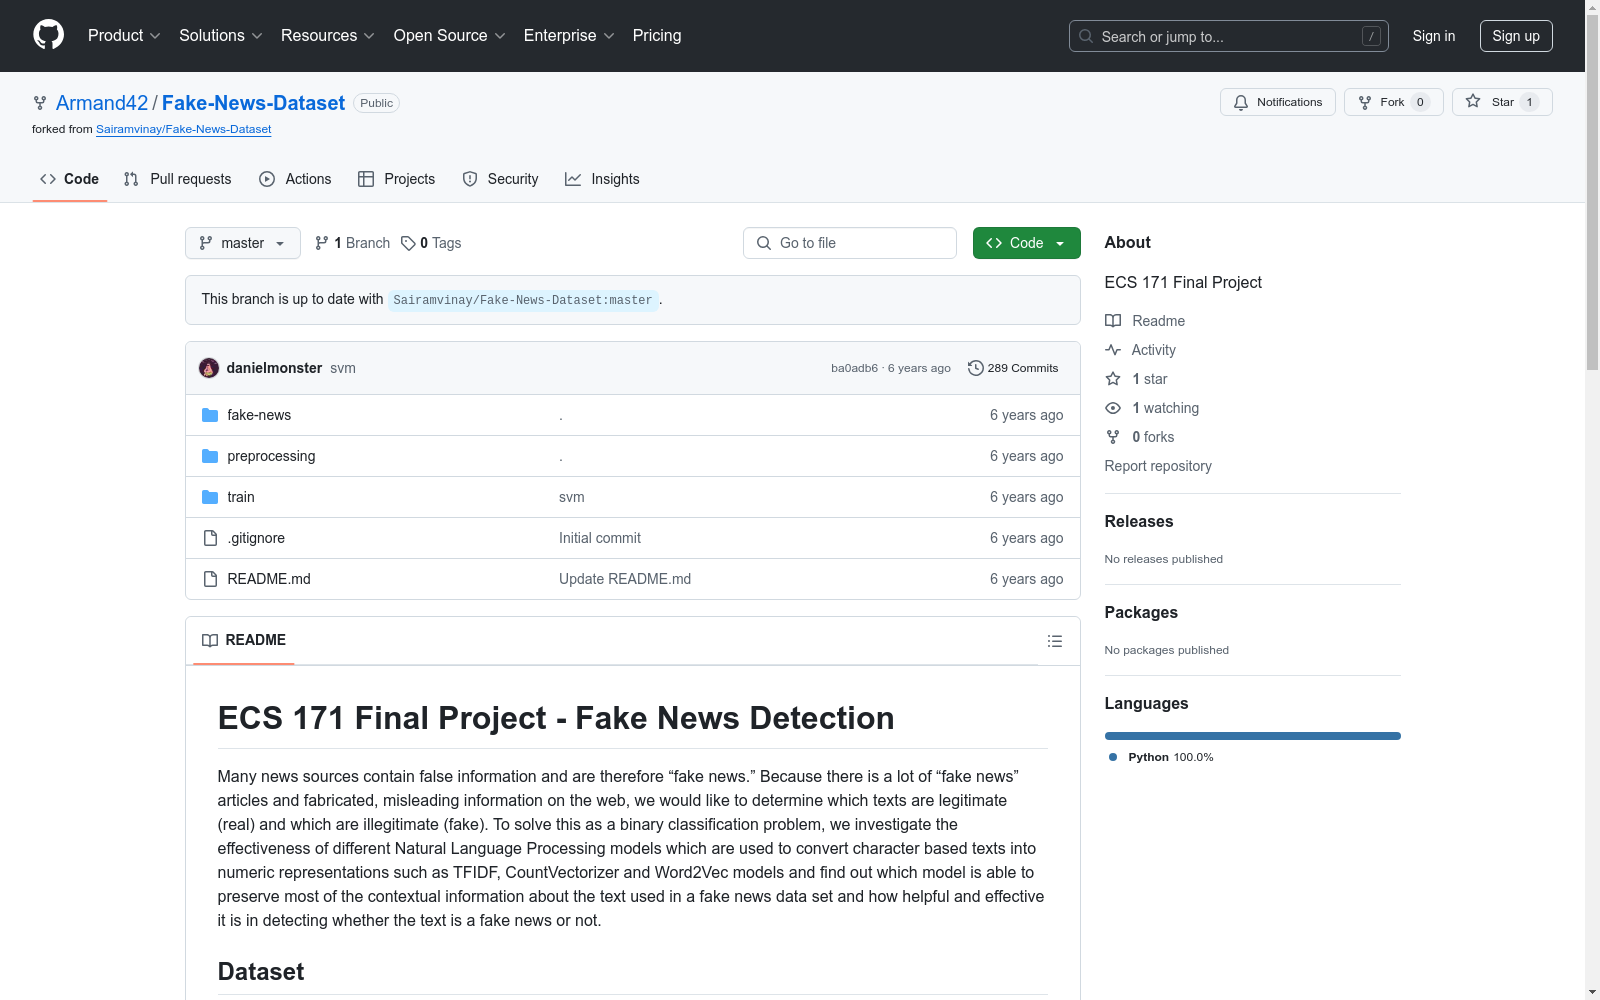Screen dimensions: 1600x1000
Task: Open the .gitignore file name
Action: tap(256, 538)
